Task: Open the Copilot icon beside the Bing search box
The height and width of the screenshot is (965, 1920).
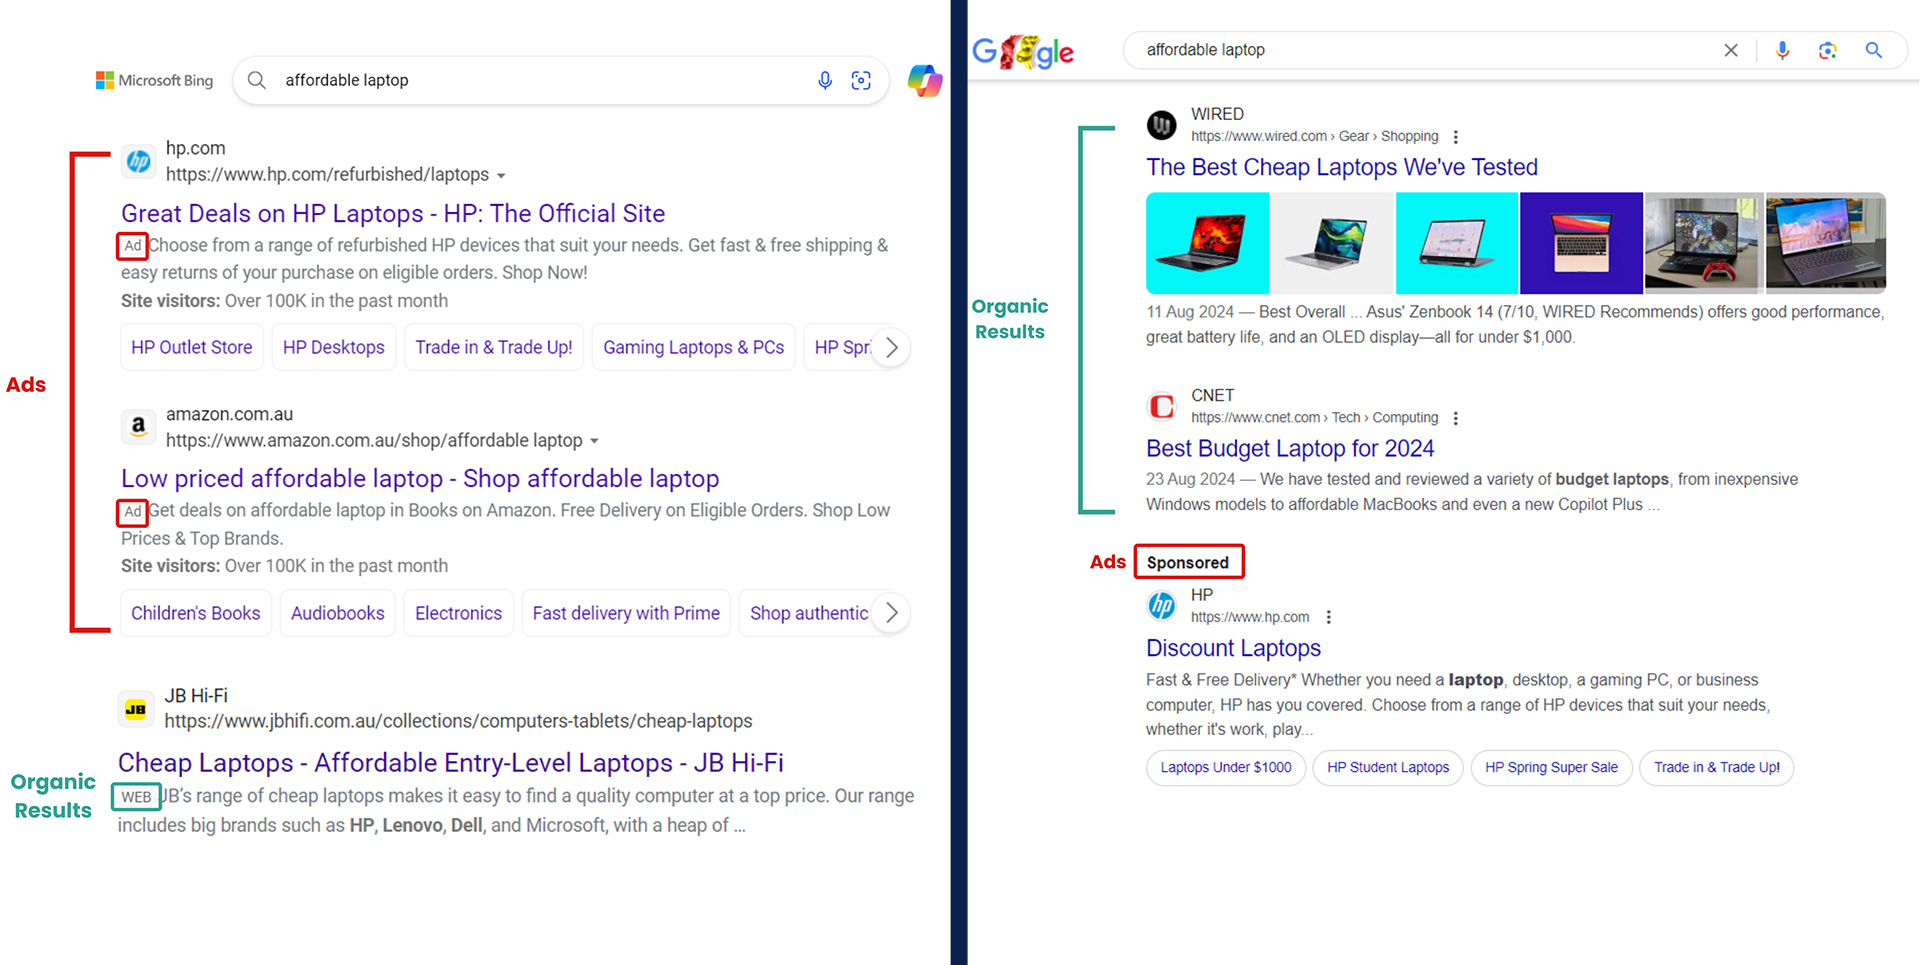Action: pyautogui.click(x=925, y=80)
